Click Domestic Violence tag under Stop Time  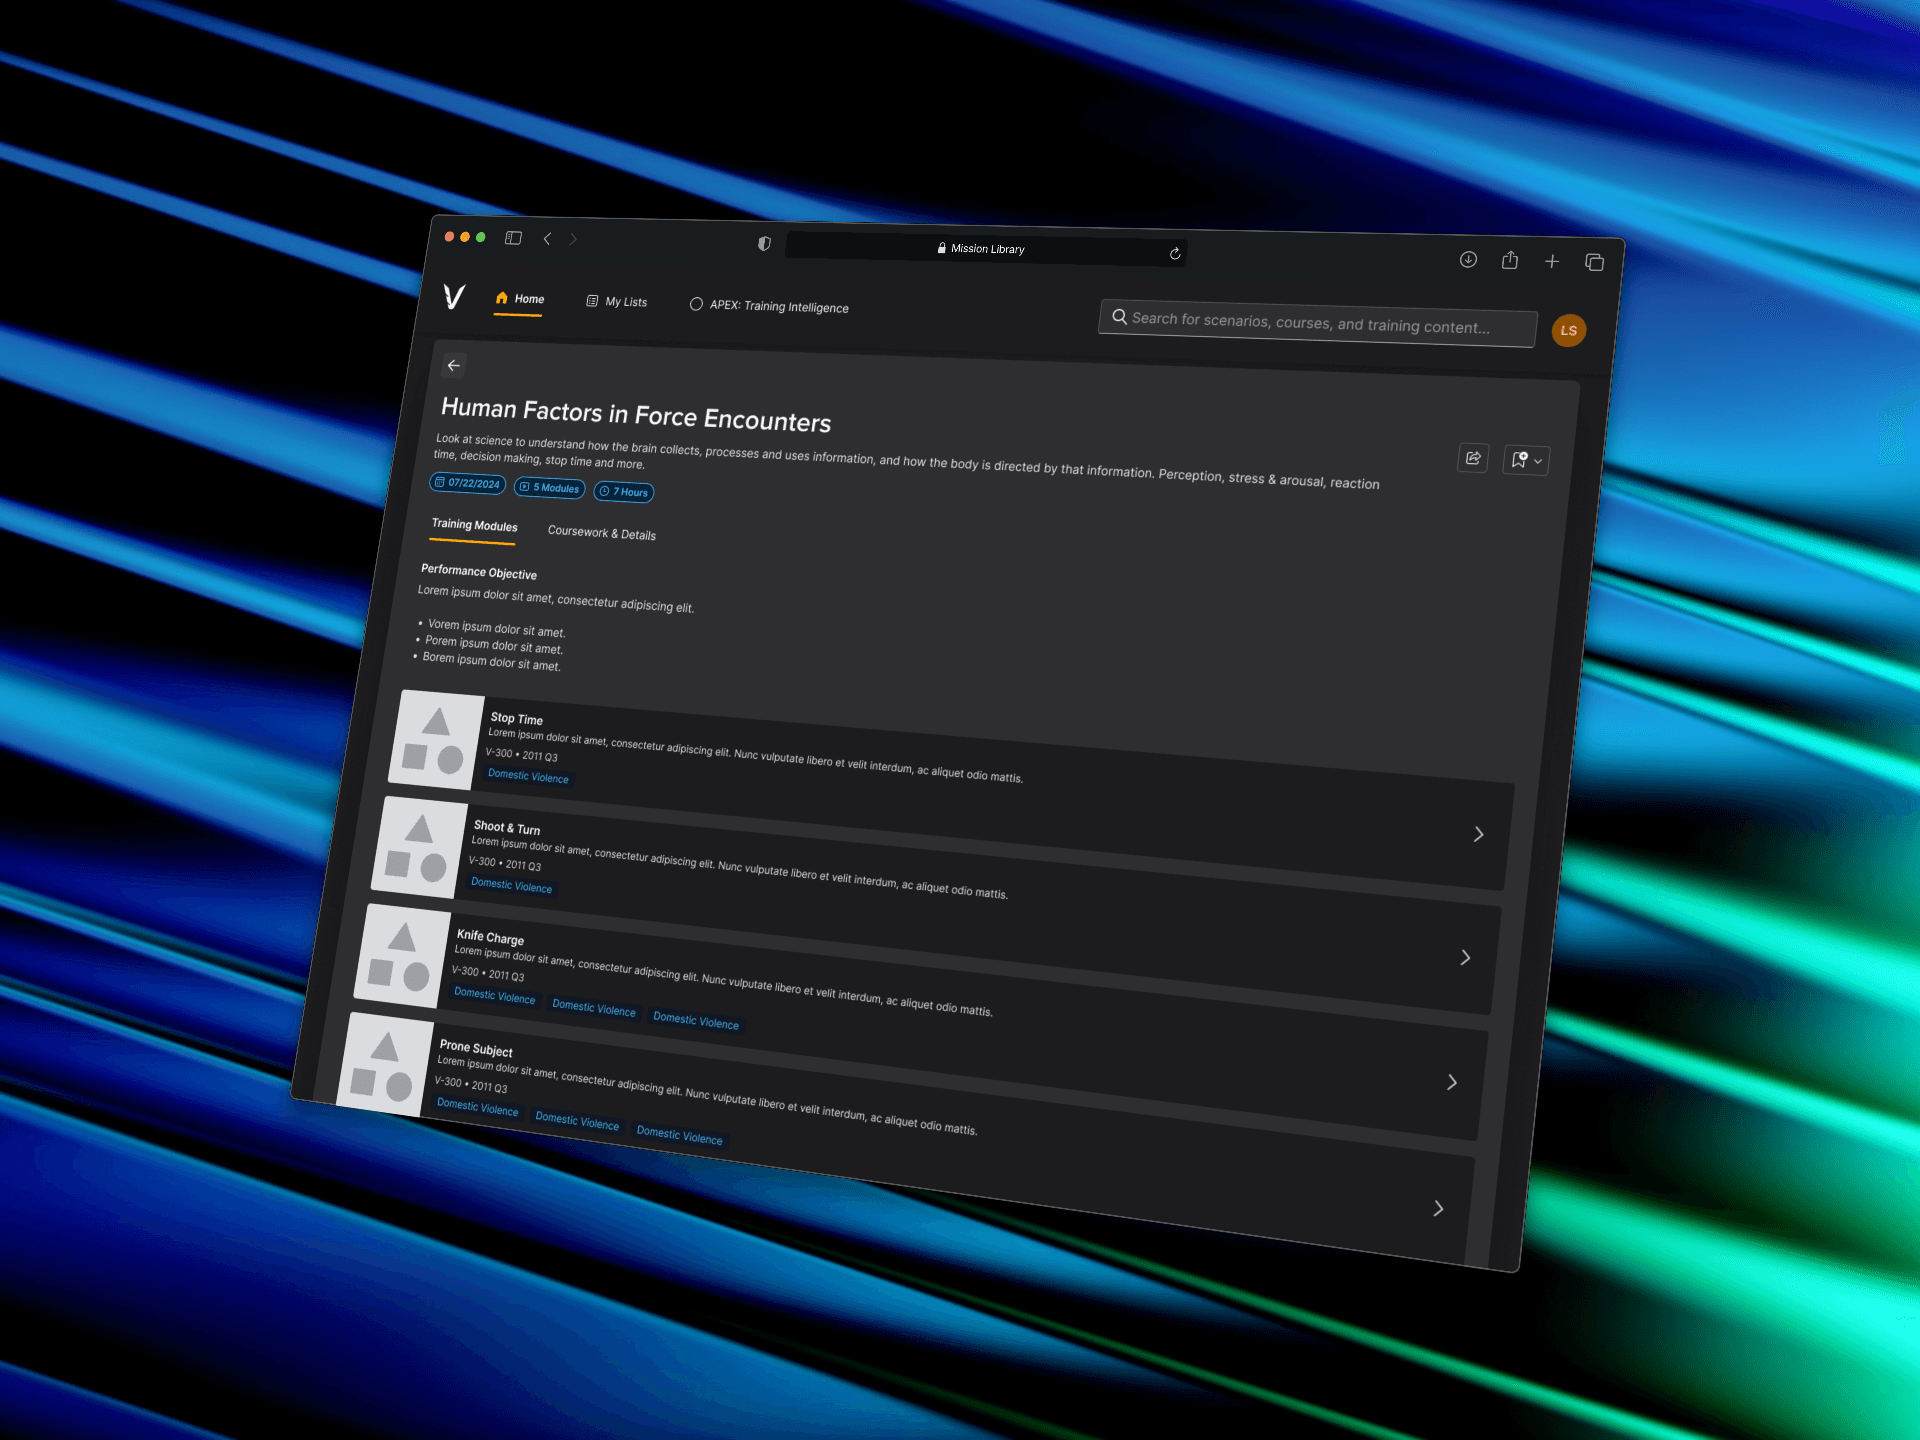click(528, 776)
